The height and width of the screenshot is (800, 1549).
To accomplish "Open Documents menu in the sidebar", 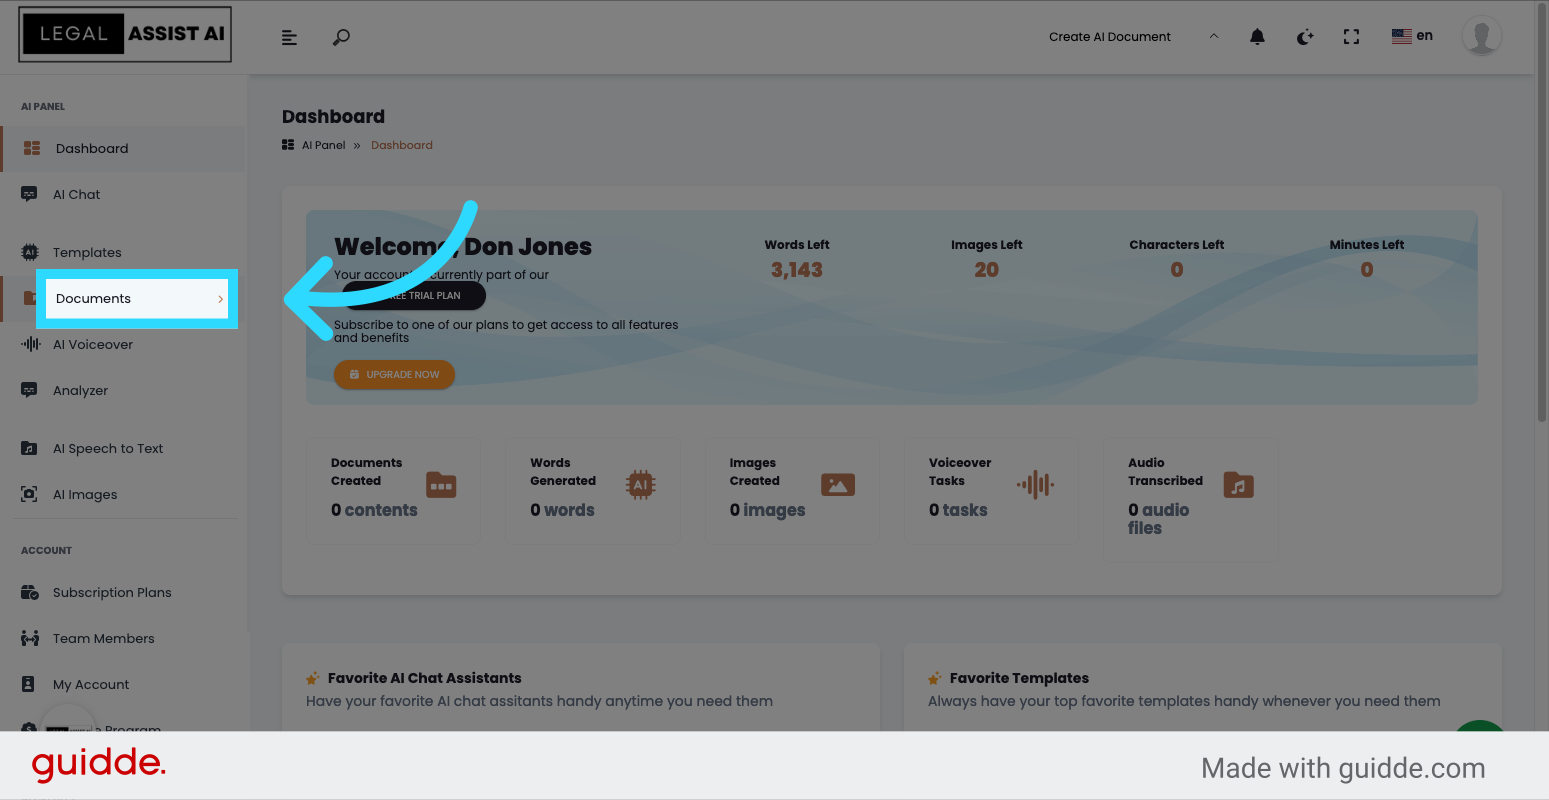I will click(137, 298).
